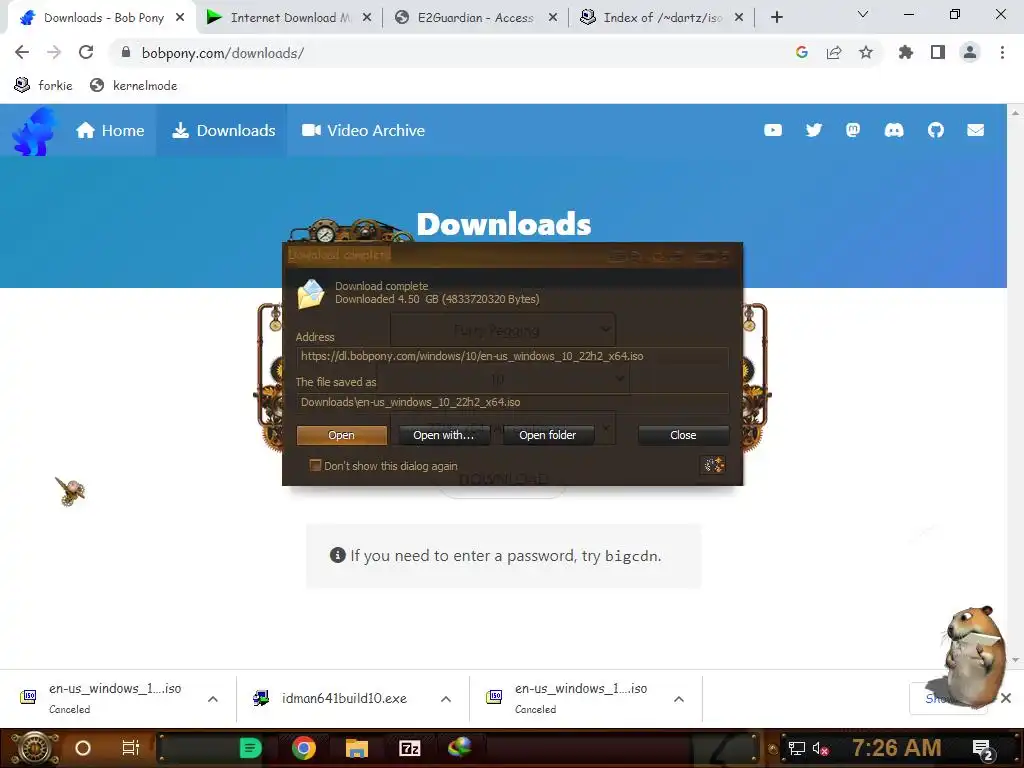Click the Address field in the dialog
Viewport: 1024px width, 768px height.
513,357
